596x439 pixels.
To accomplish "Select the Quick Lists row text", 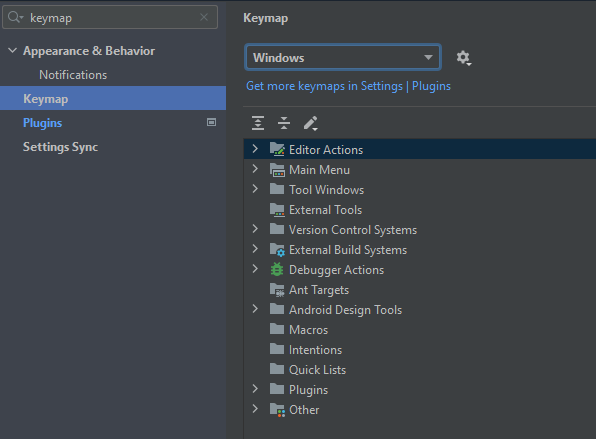I will pos(317,370).
